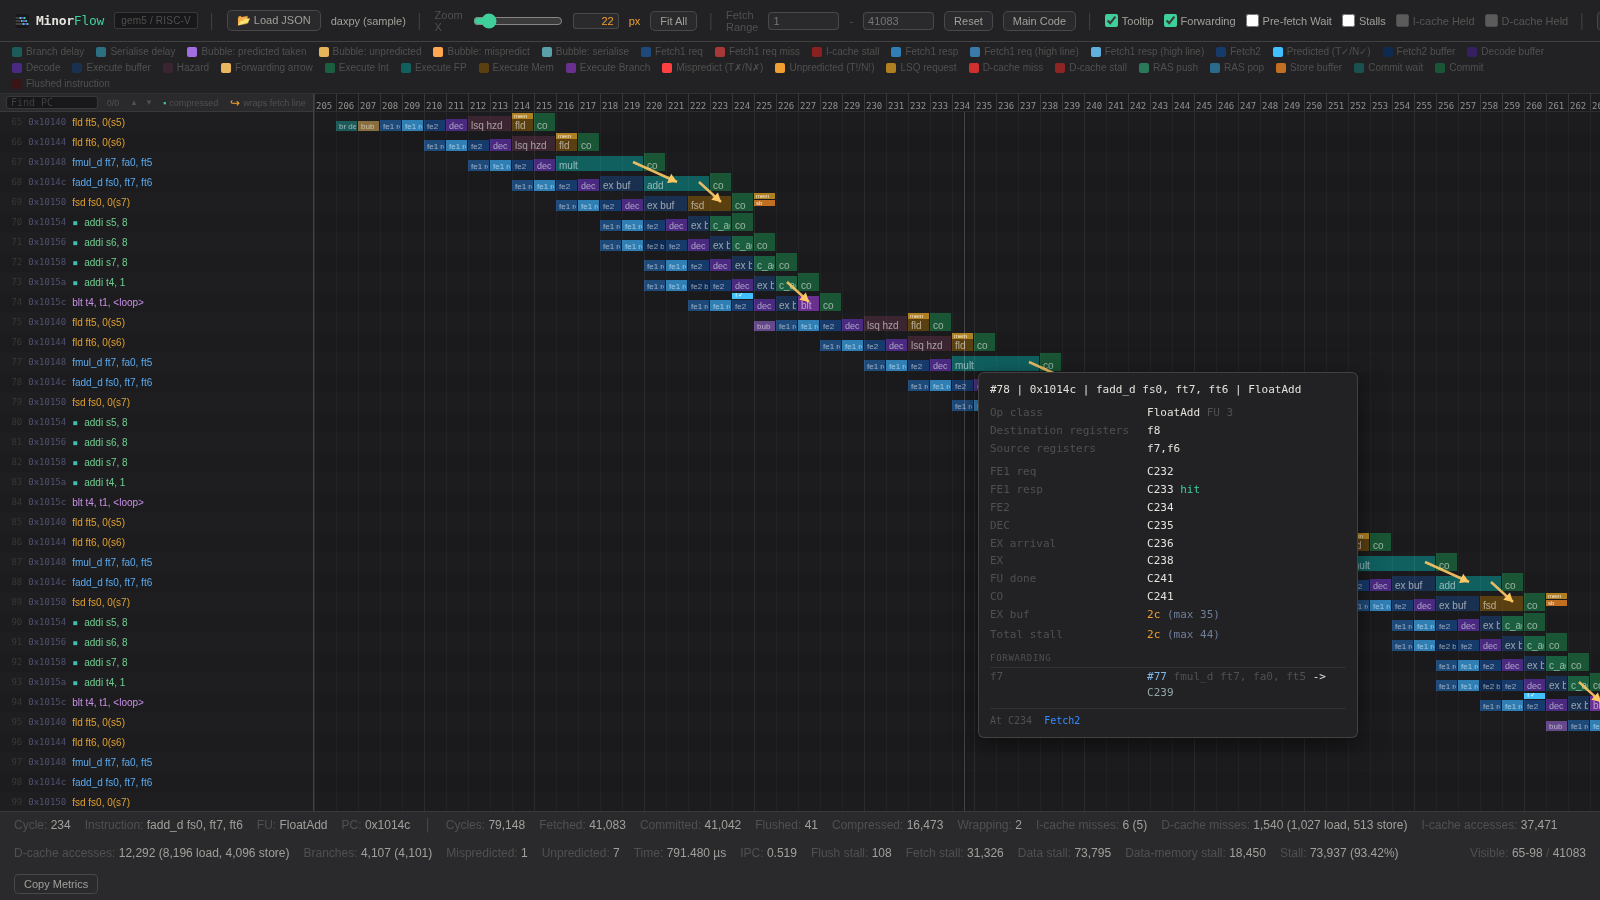Select instruction row 65 fld ft5, 0(s5)

tap(157, 122)
